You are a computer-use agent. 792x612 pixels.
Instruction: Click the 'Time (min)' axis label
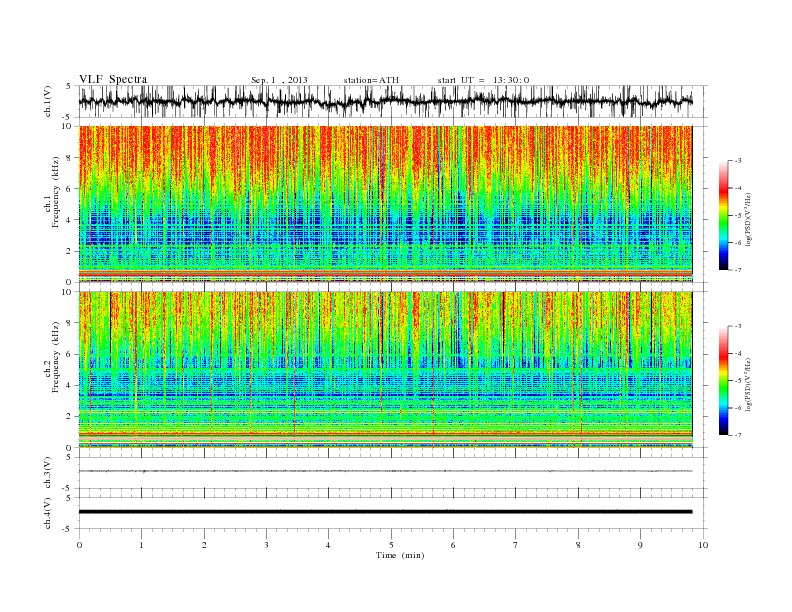point(400,555)
